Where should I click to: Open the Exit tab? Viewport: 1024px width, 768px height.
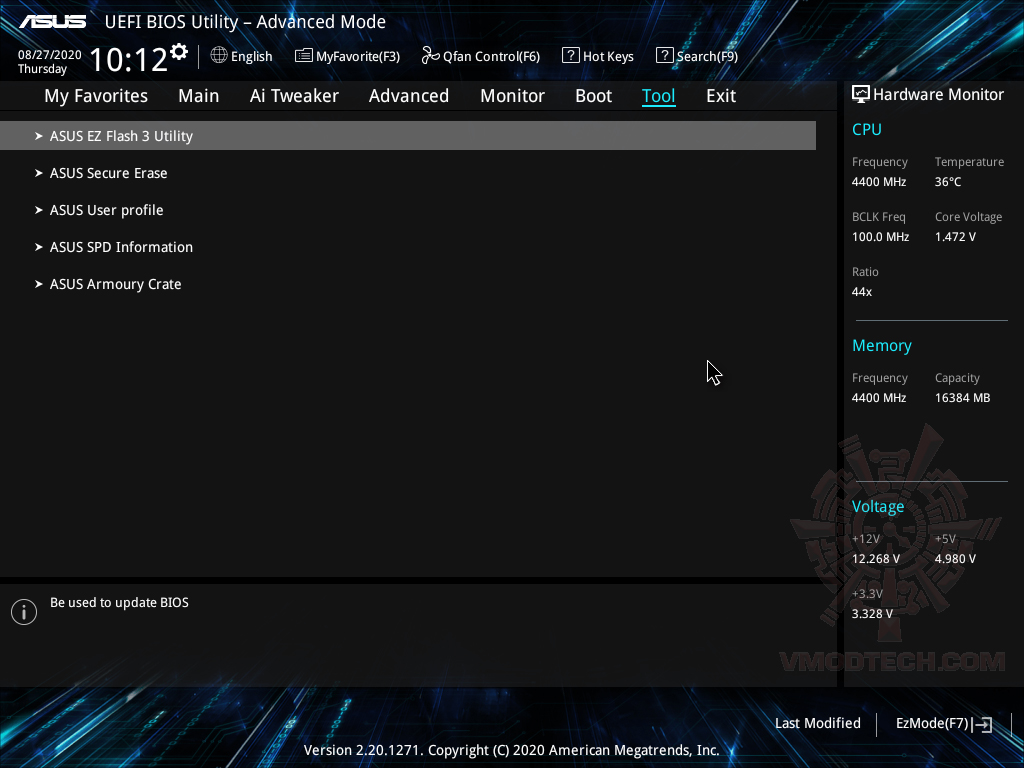[x=721, y=96]
